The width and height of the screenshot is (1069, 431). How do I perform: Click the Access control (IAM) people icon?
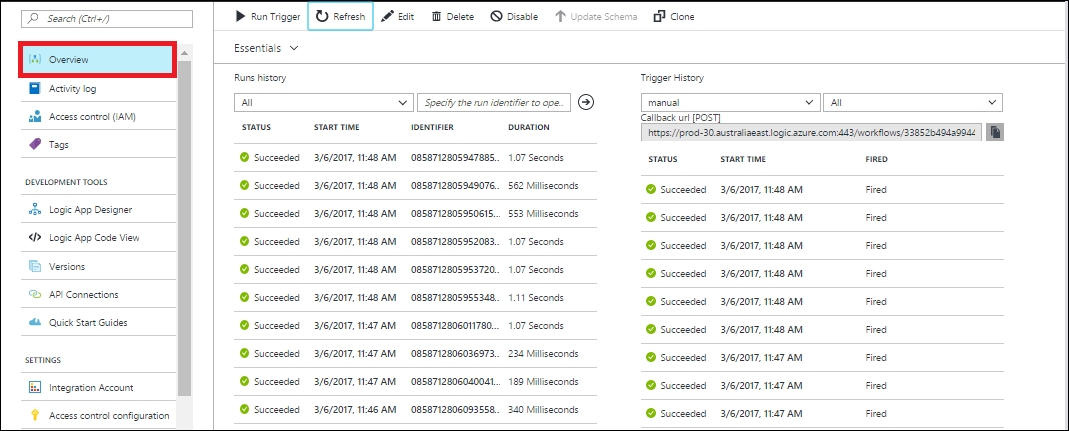pos(35,117)
